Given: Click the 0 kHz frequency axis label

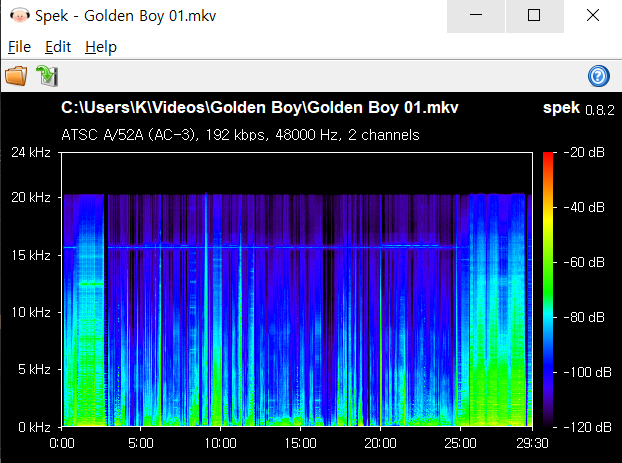Looking at the screenshot, I should pos(34,427).
